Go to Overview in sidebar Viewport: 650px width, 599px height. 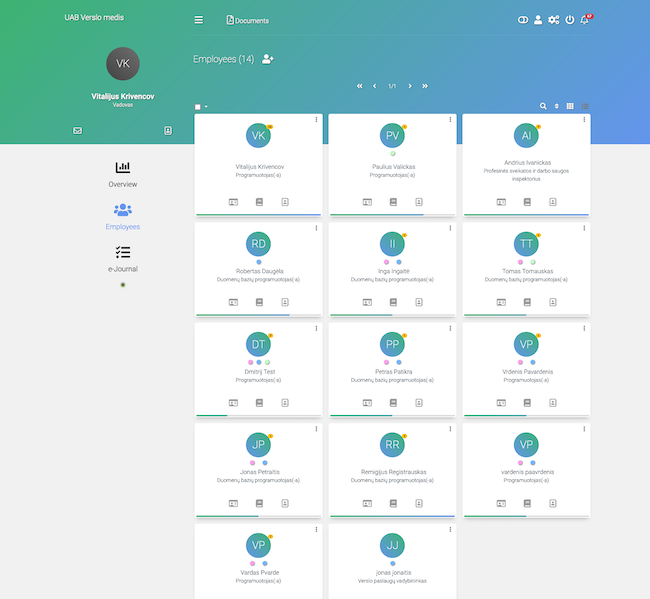(123, 174)
